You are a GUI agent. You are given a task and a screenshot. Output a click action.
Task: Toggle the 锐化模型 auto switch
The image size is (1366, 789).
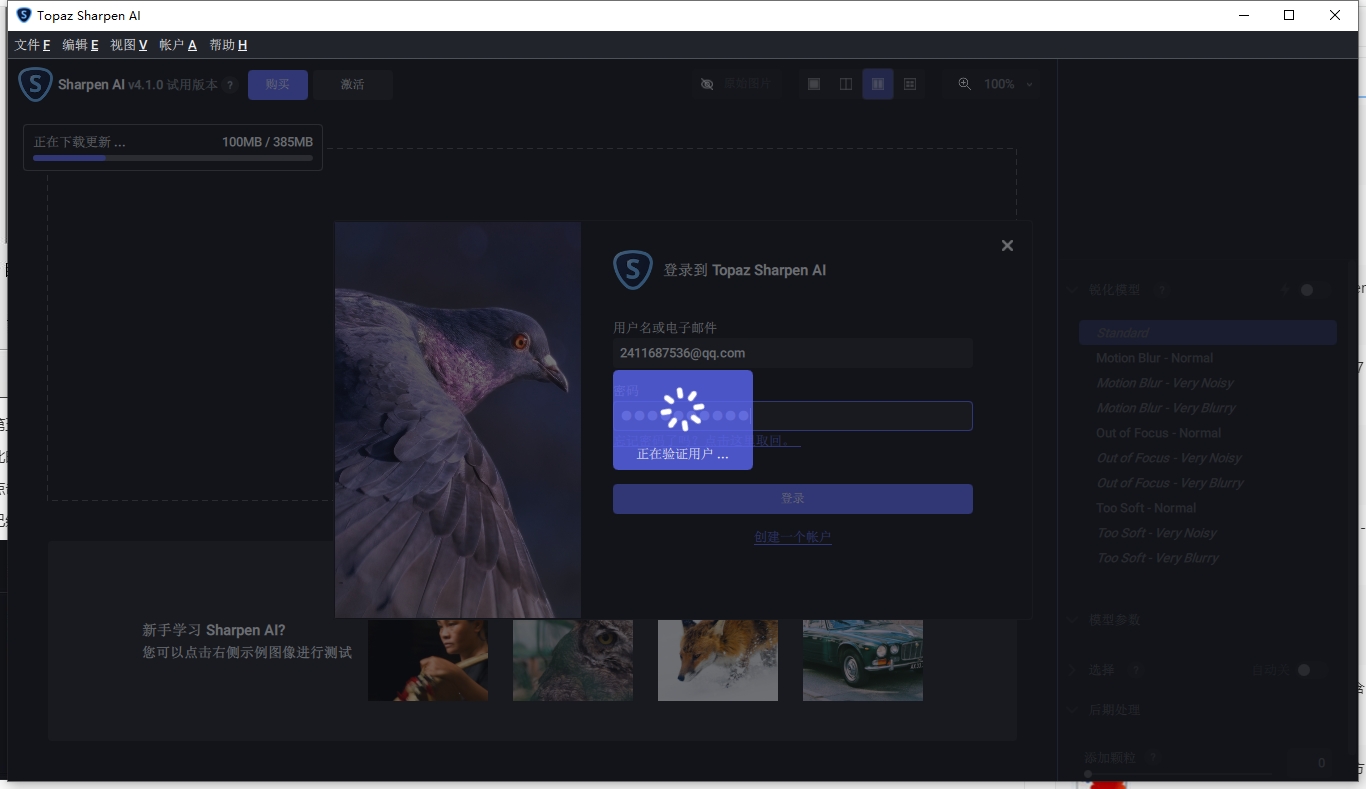point(1314,290)
